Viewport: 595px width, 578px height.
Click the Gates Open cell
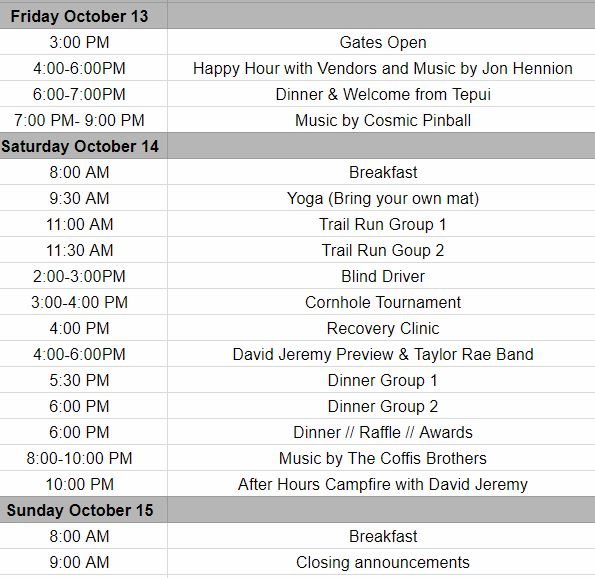pyautogui.click(x=381, y=42)
